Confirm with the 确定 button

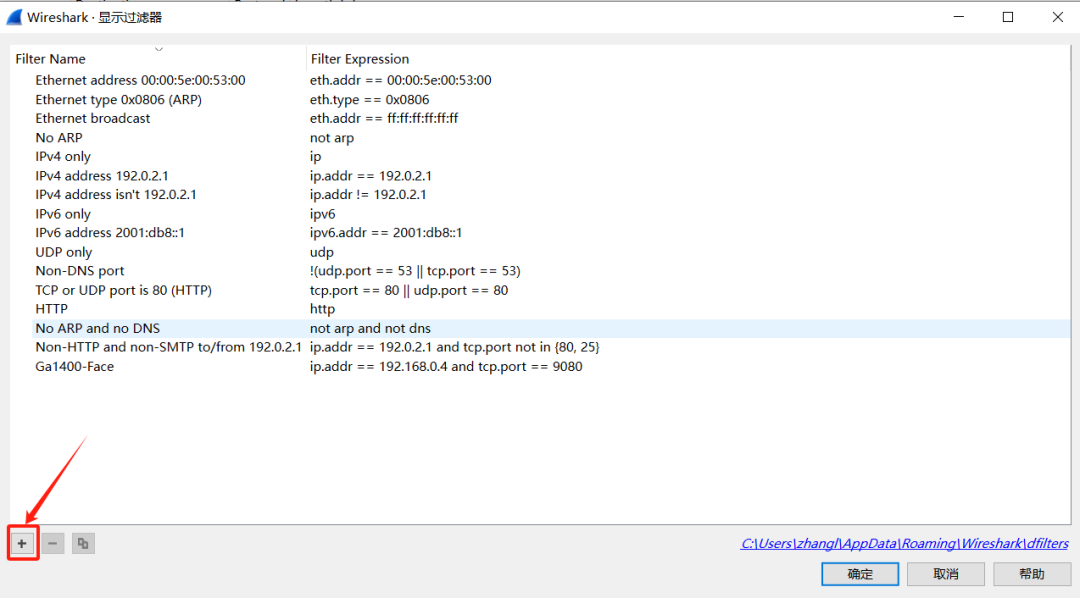click(x=860, y=574)
